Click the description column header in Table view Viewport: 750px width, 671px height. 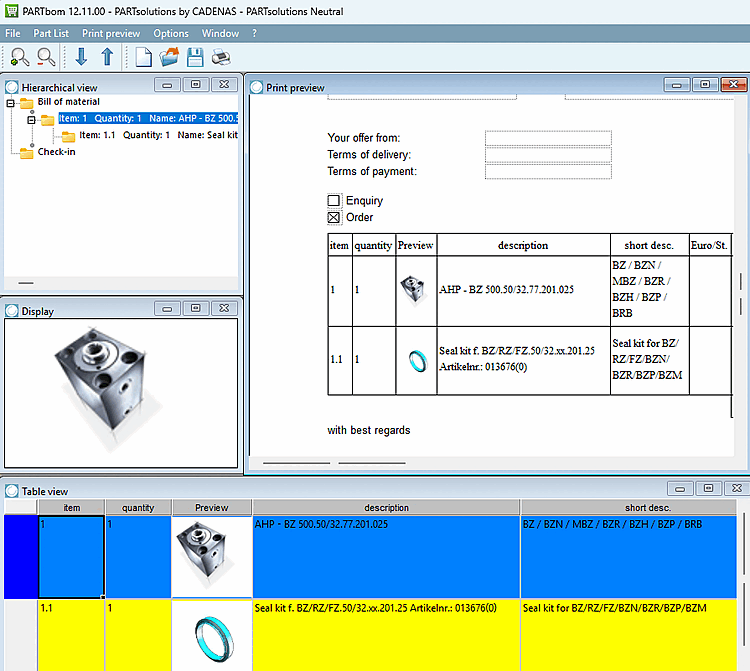(x=386, y=507)
